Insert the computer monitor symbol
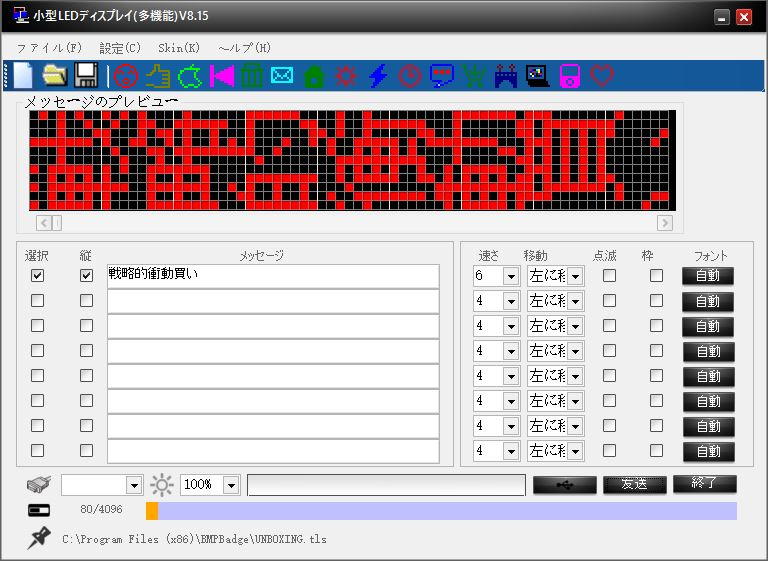Viewport: 768px width, 561px height. pos(538,76)
